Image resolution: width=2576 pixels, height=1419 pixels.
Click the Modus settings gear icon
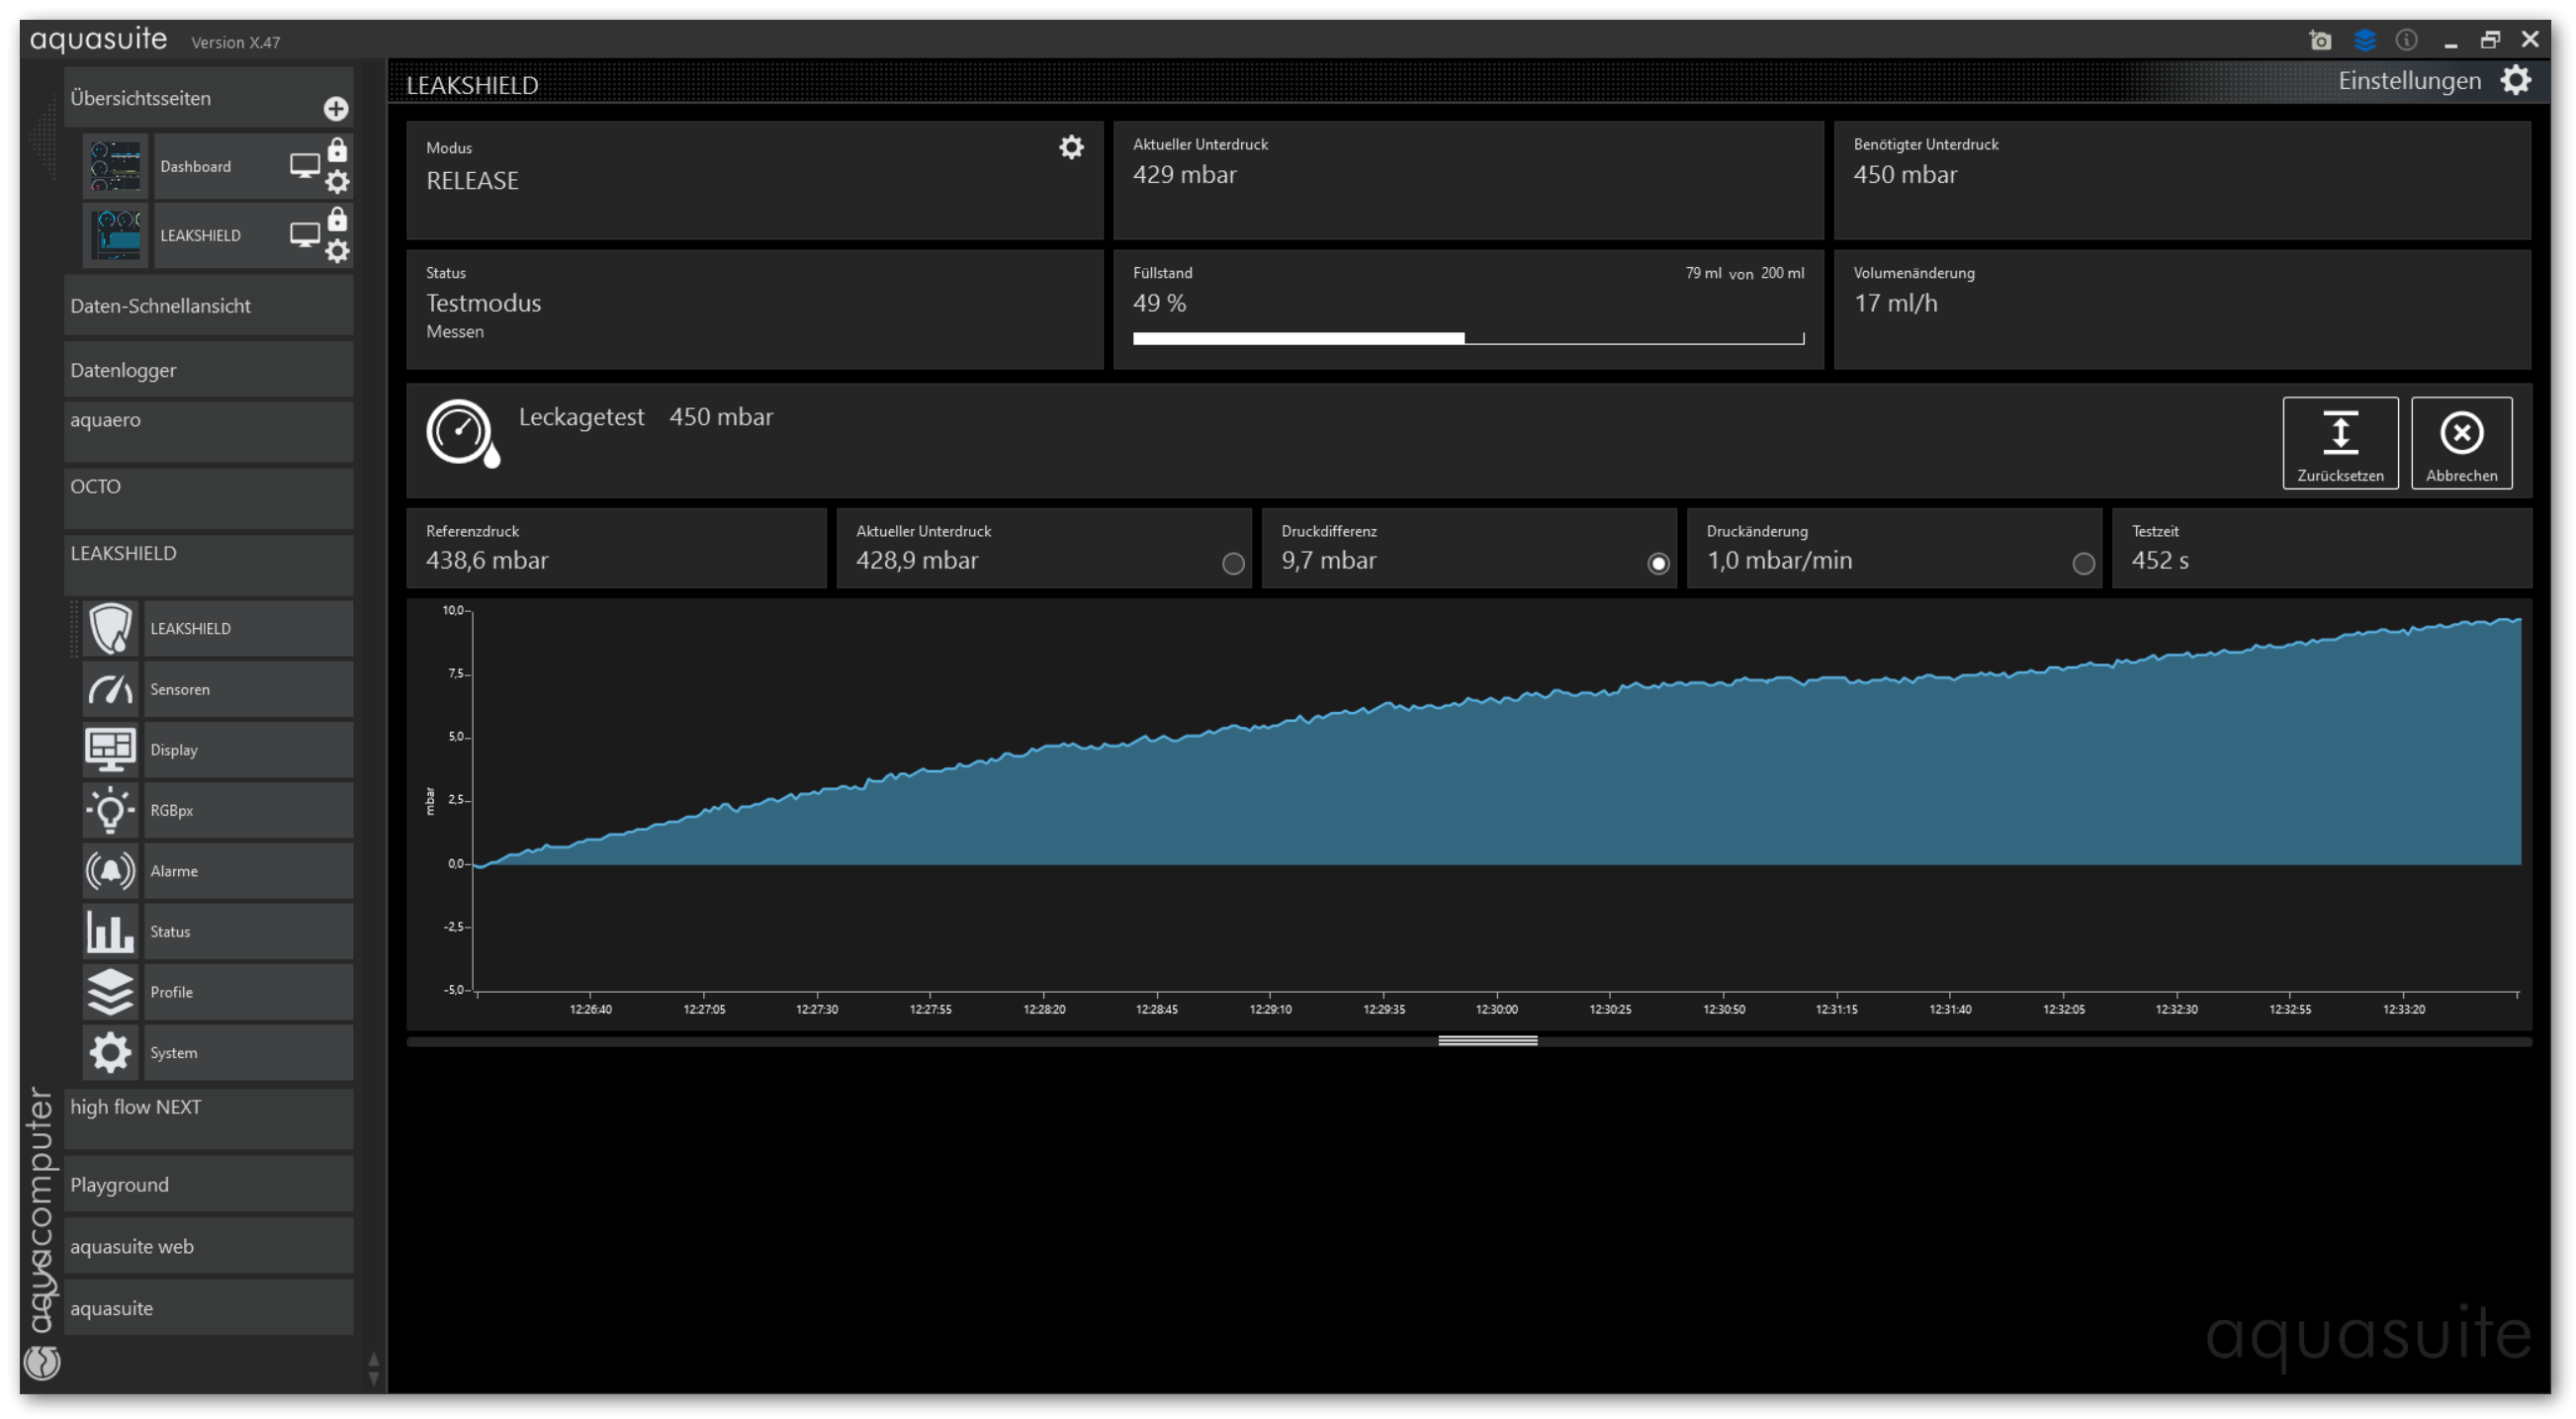(x=1071, y=148)
